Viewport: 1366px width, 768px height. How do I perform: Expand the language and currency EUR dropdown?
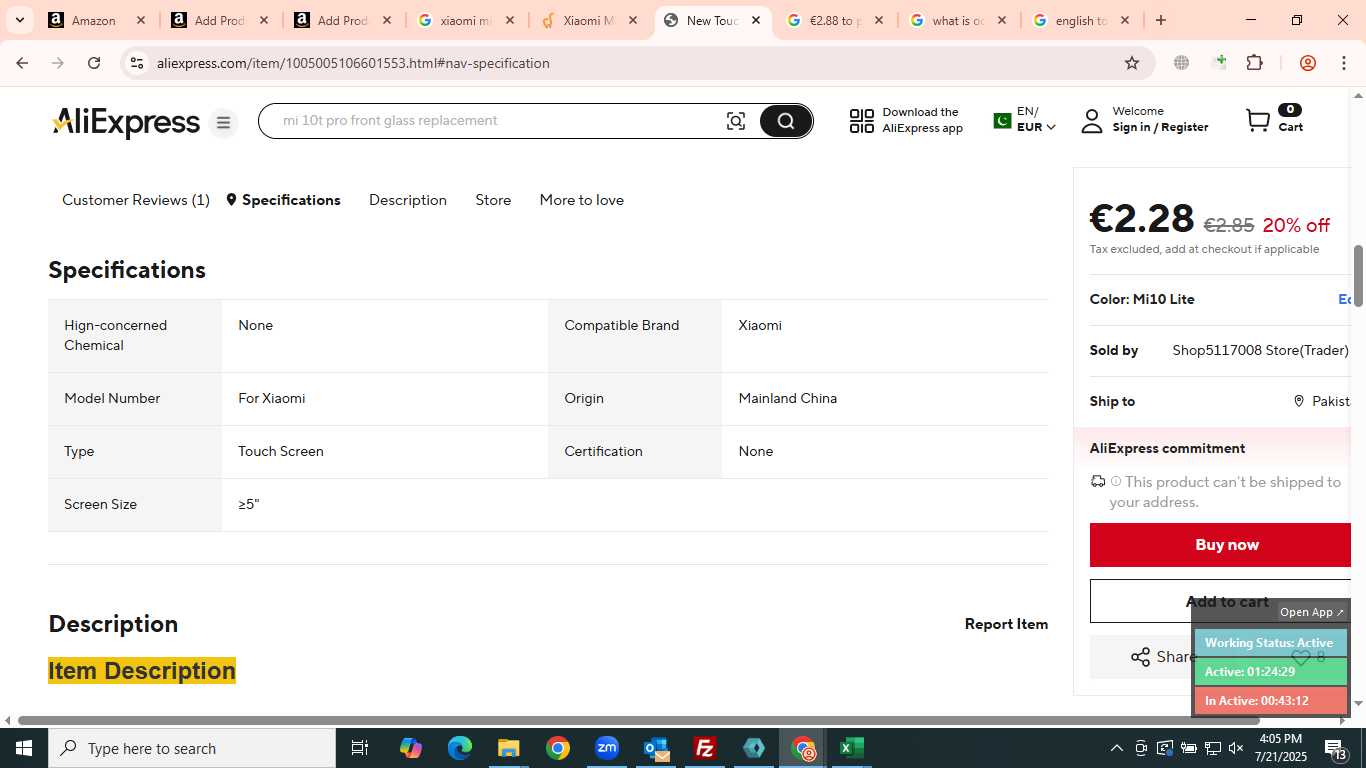pyautogui.click(x=1036, y=127)
